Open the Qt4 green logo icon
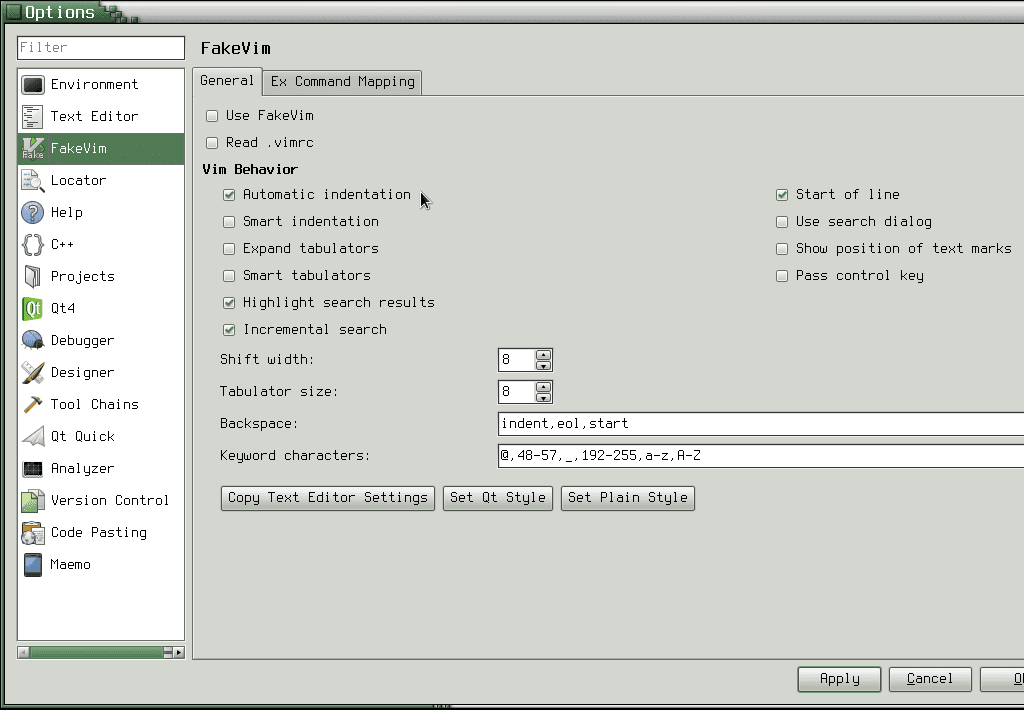This screenshot has width=1024, height=710. 33,308
